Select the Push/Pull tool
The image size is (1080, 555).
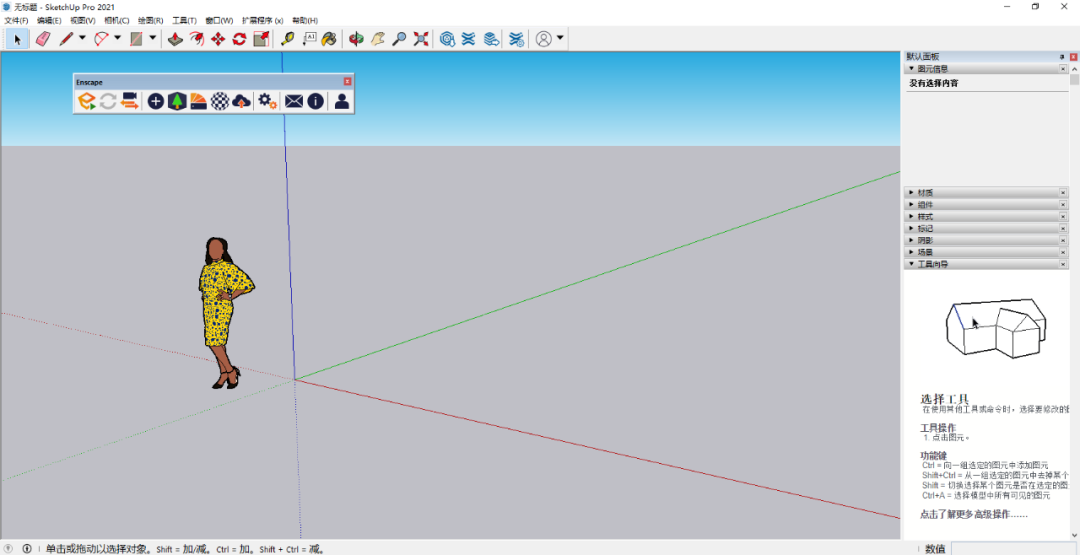pyautogui.click(x=175, y=39)
